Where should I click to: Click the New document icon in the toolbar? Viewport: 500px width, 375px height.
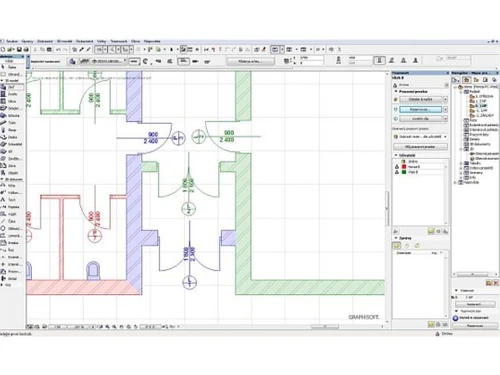pos(3,49)
